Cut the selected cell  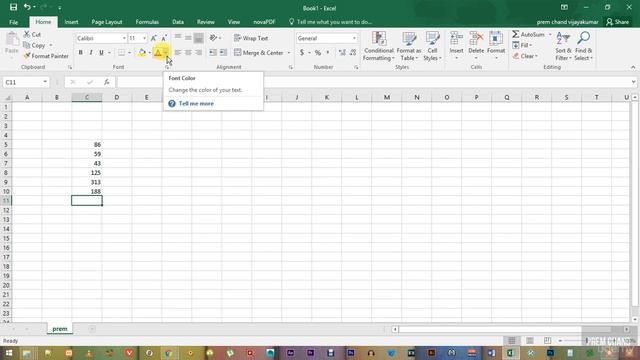coord(32,35)
